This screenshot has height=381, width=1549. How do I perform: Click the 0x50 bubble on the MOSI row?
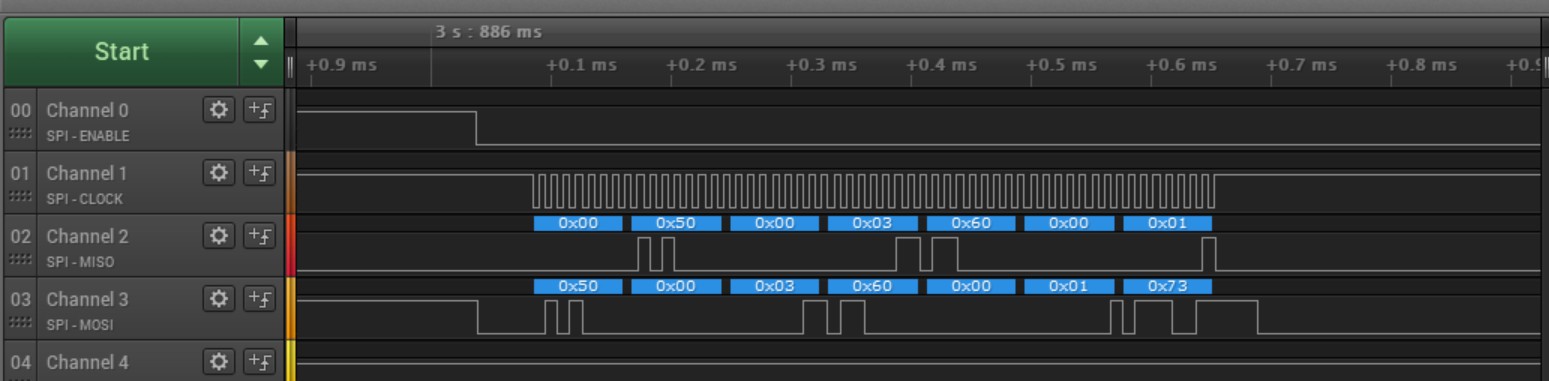(578, 286)
